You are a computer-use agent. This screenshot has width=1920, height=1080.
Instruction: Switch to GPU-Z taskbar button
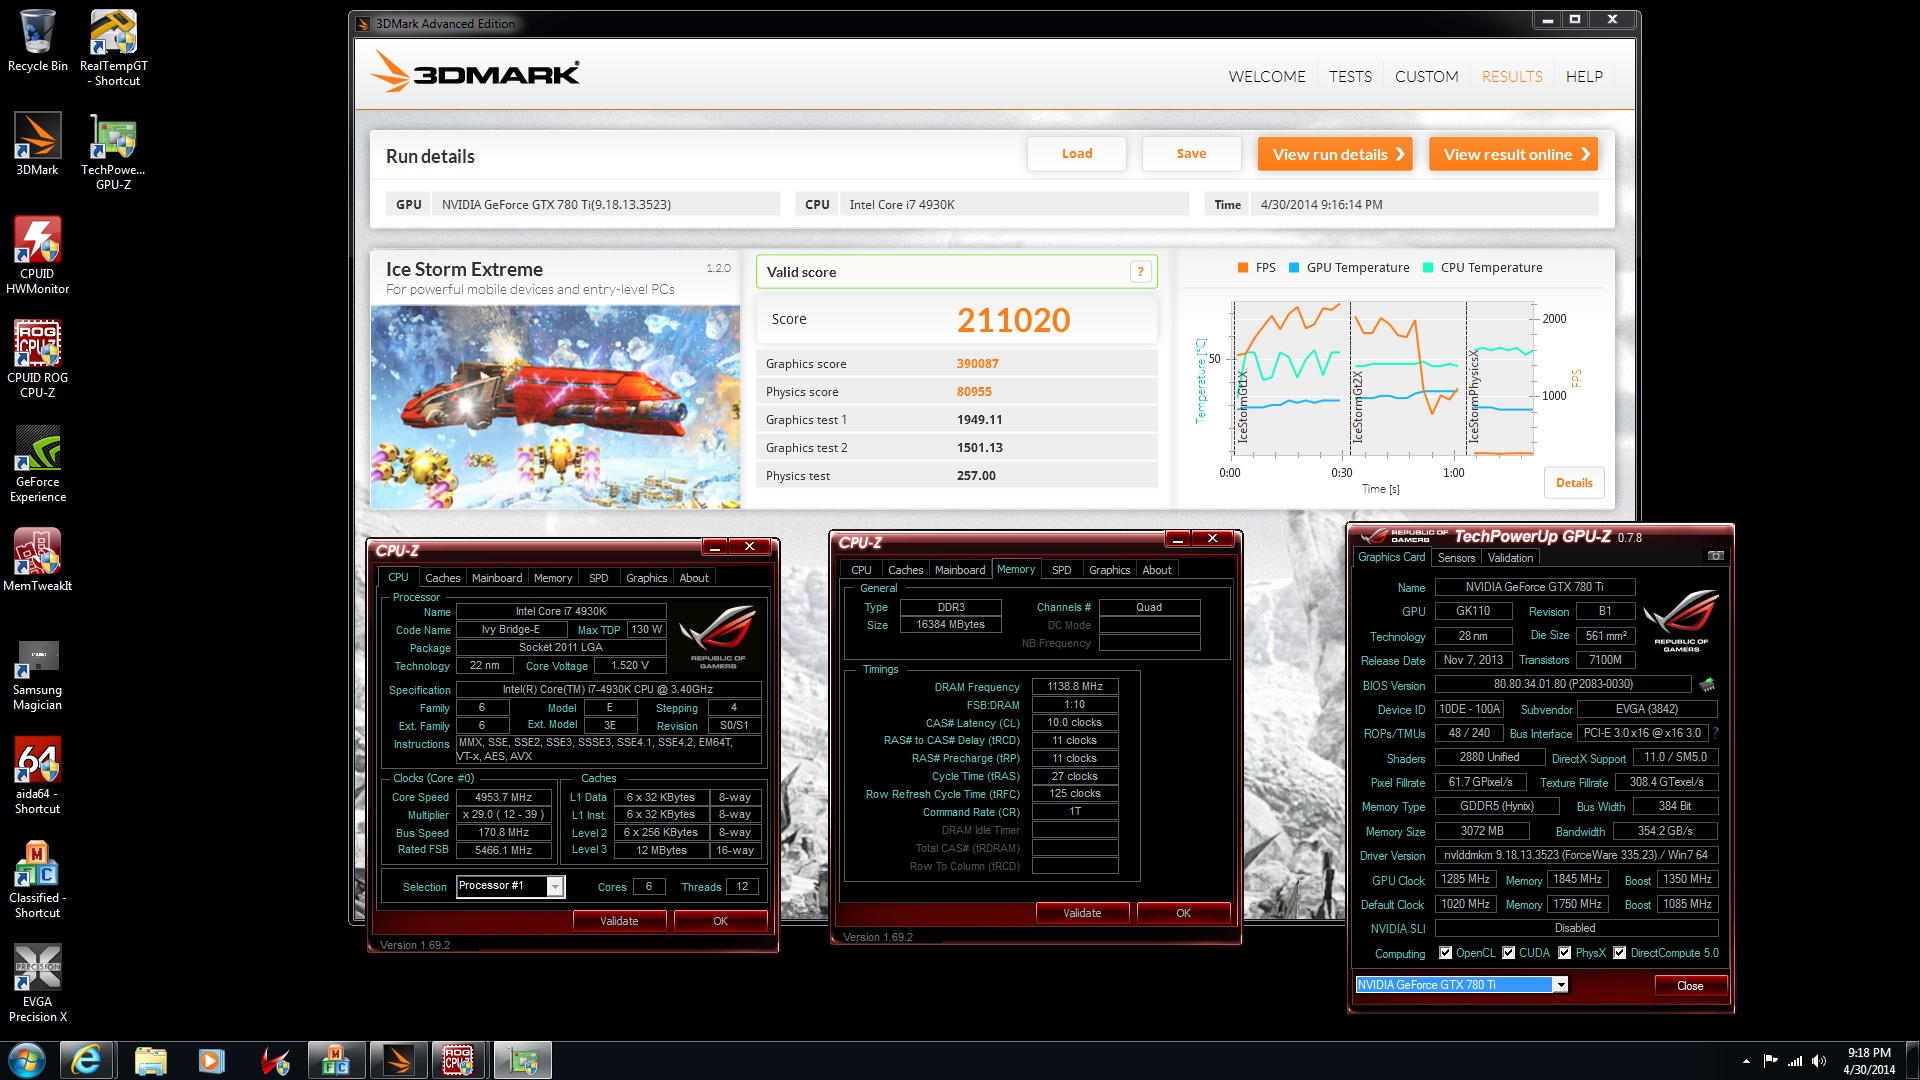[522, 1060]
